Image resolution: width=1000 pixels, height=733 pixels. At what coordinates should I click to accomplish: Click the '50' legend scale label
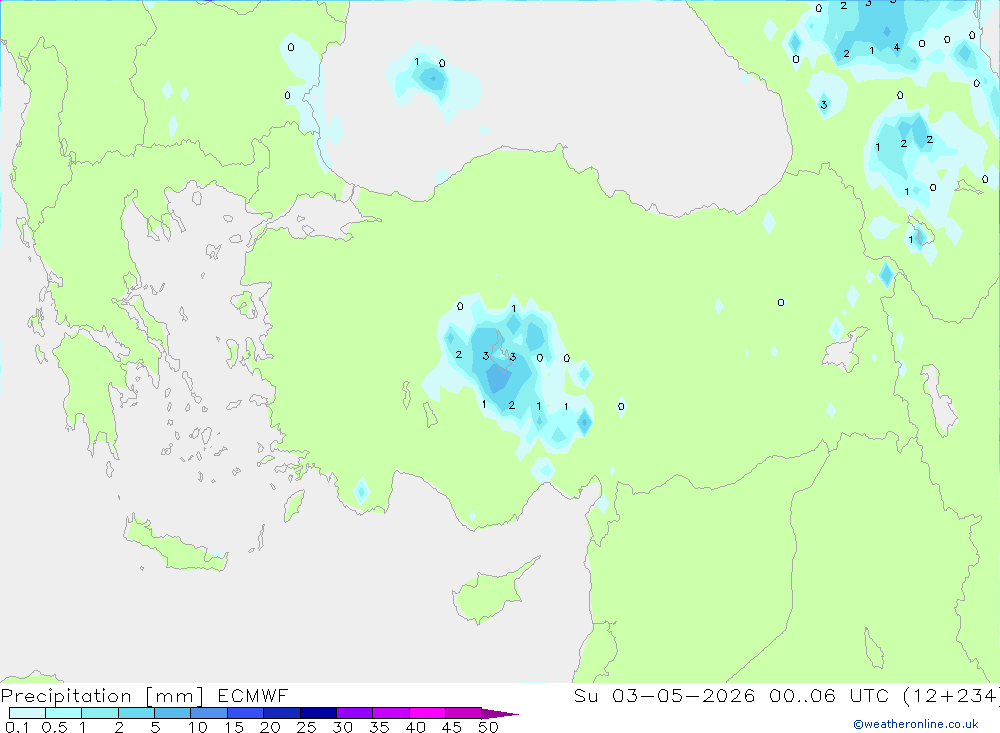488,727
